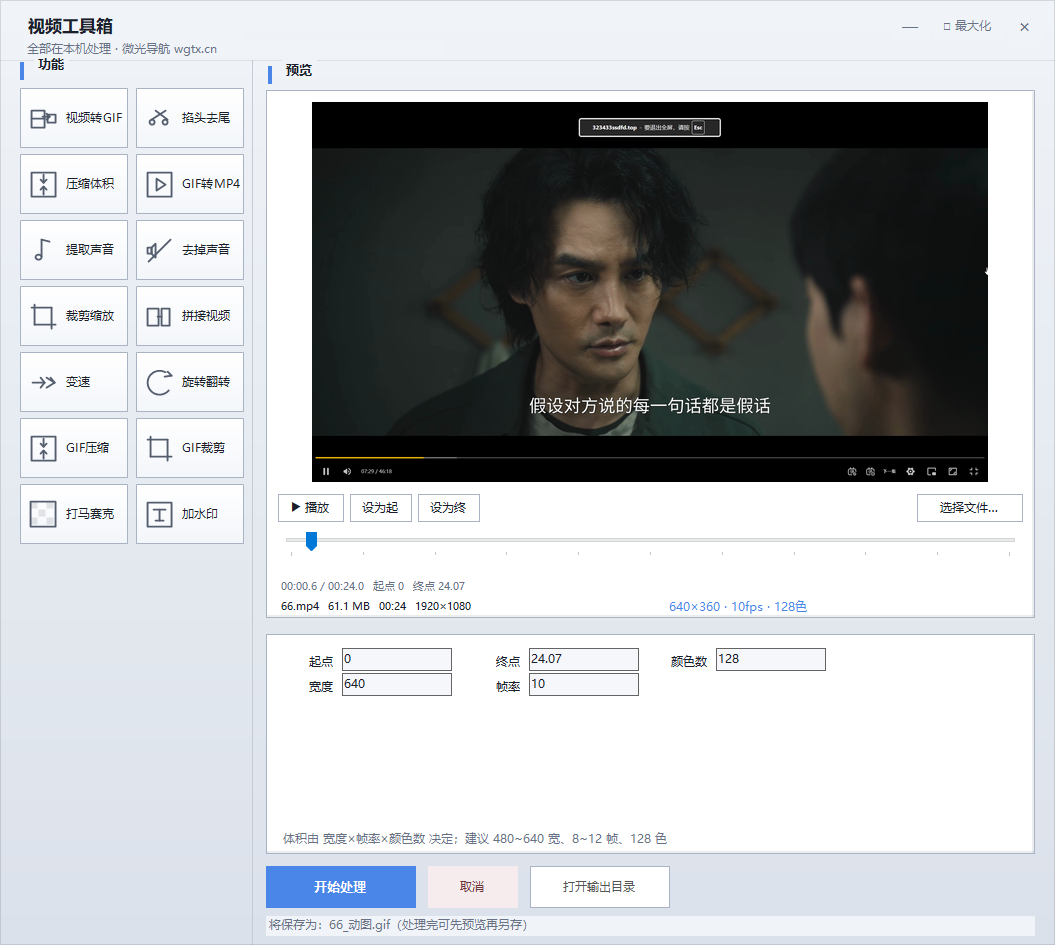Edit the 宽度 width field
The height and width of the screenshot is (945, 1055).
point(397,684)
